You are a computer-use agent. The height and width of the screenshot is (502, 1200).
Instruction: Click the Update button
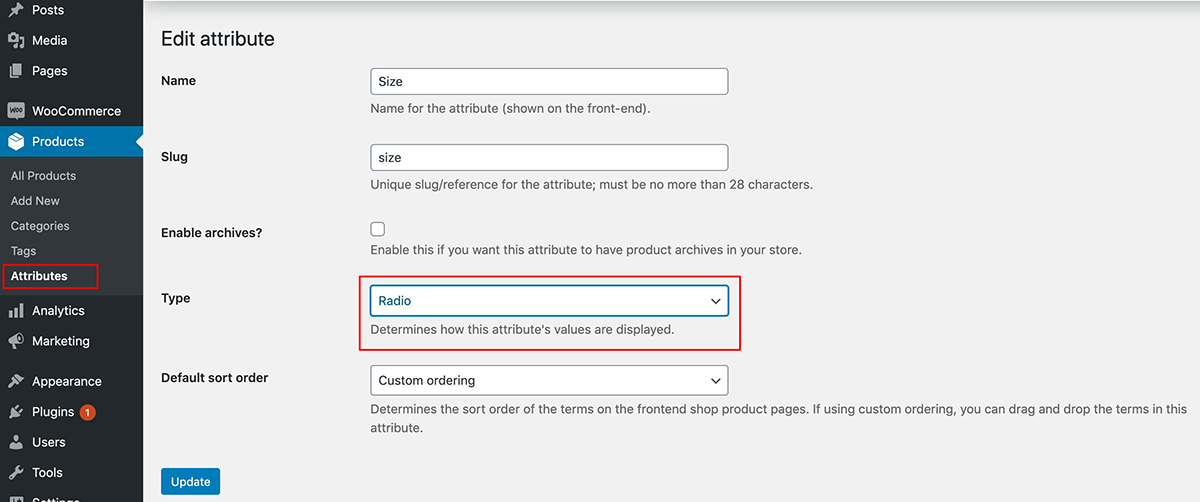point(190,482)
